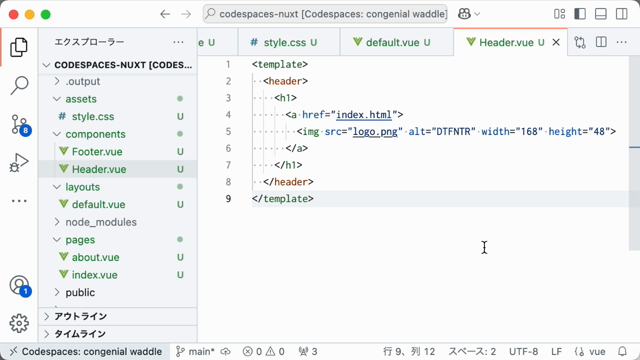
Task: Open changes compare icon in editor toolbar
Action: tap(580, 42)
